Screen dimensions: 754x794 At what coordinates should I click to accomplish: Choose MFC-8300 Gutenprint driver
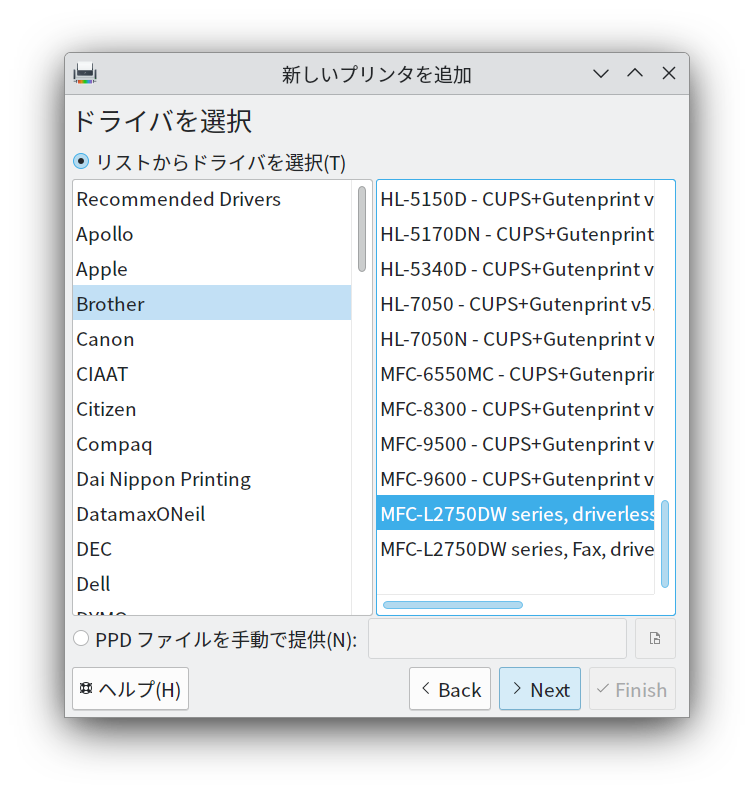515,409
